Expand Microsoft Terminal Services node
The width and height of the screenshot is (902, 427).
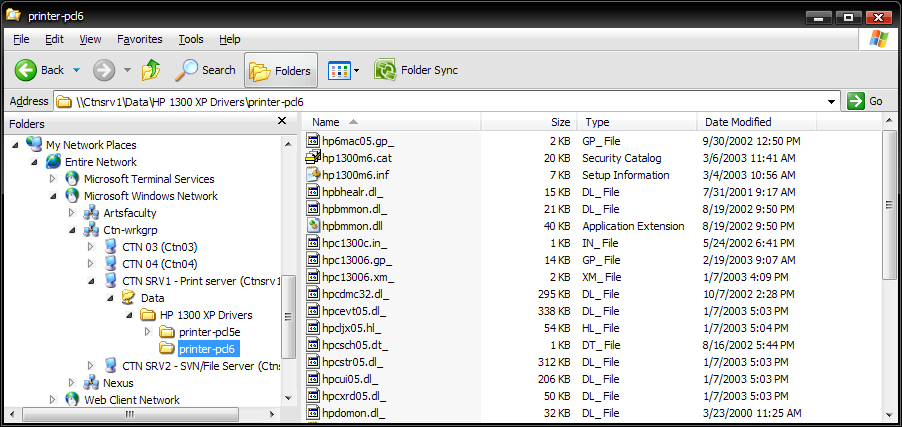coord(53,179)
